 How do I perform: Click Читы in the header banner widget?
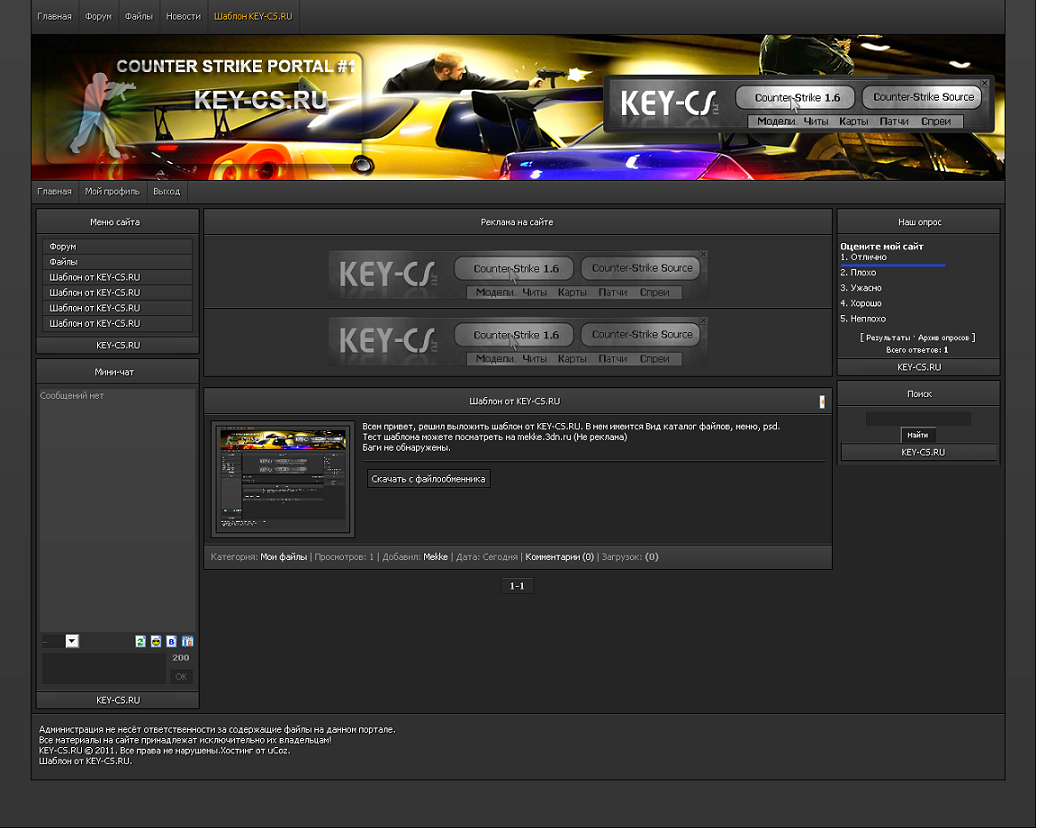pos(815,122)
